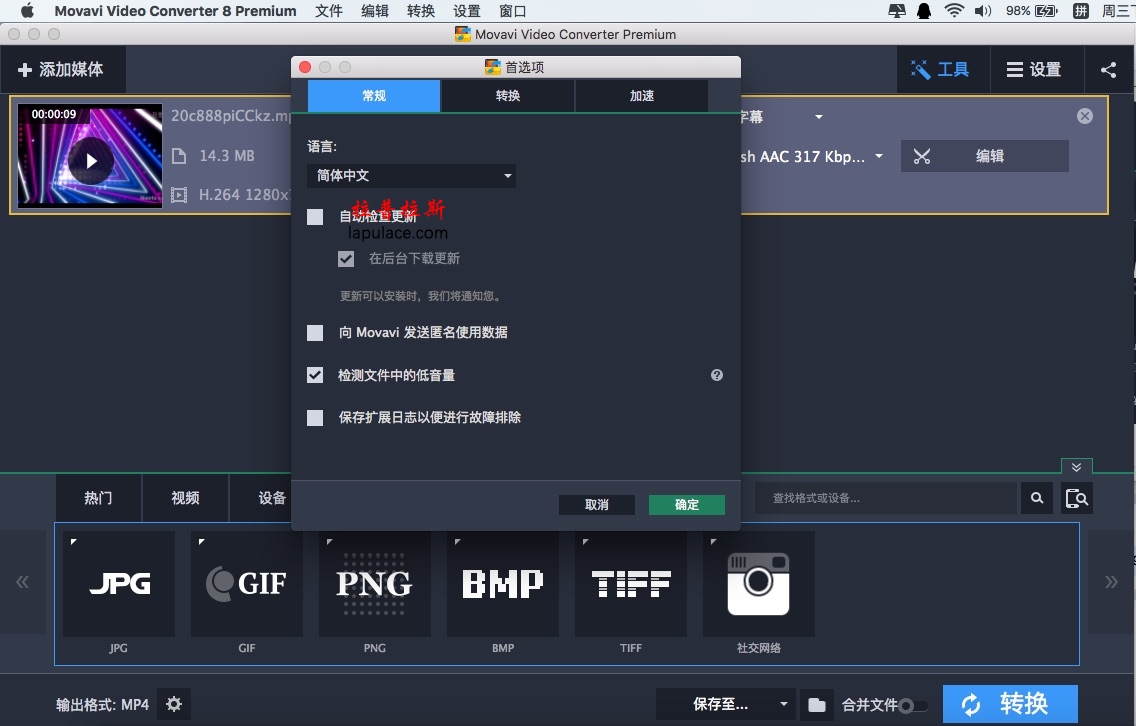Open output format gear settings
The height and width of the screenshot is (726, 1136).
tap(174, 704)
